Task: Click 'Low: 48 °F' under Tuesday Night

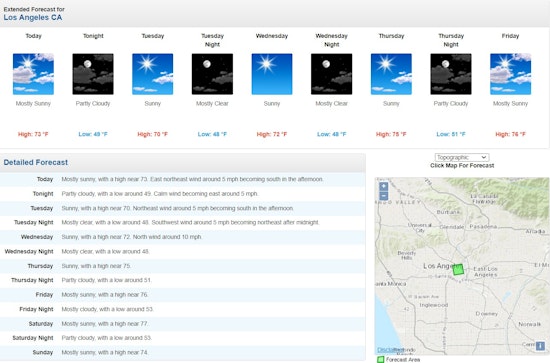Action: tap(212, 134)
